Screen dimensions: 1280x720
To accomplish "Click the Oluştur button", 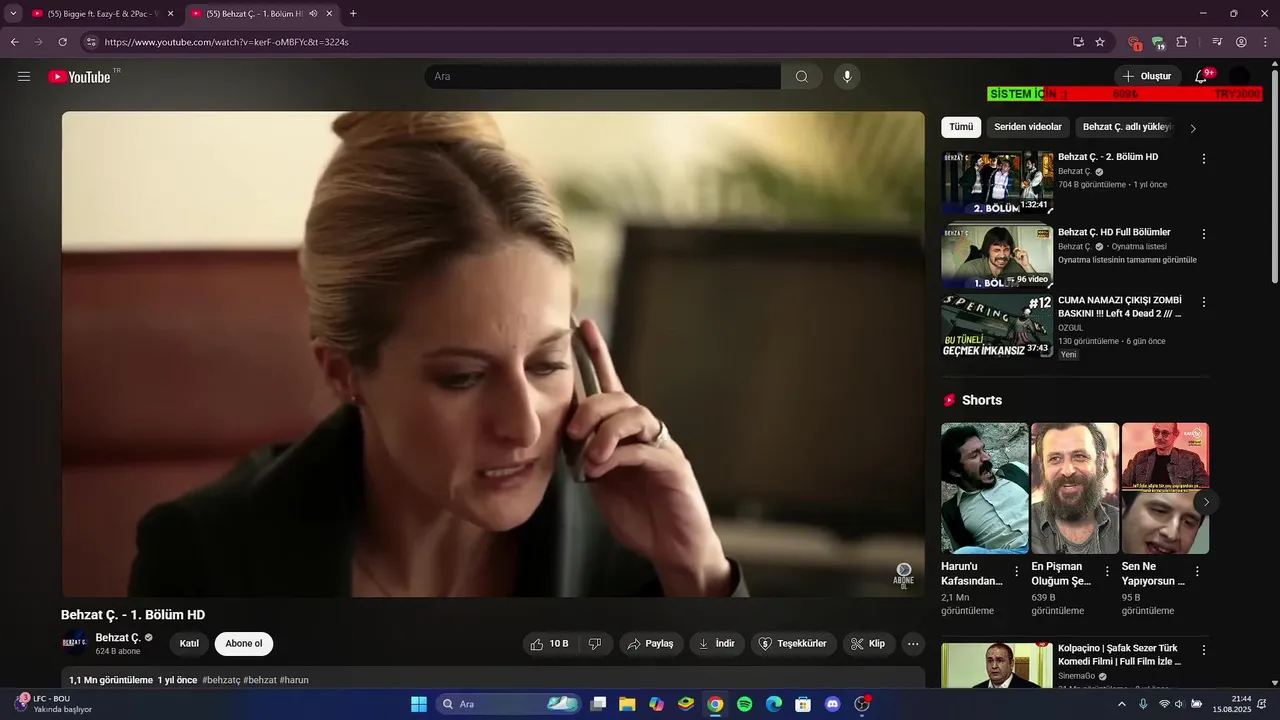I will (1147, 76).
